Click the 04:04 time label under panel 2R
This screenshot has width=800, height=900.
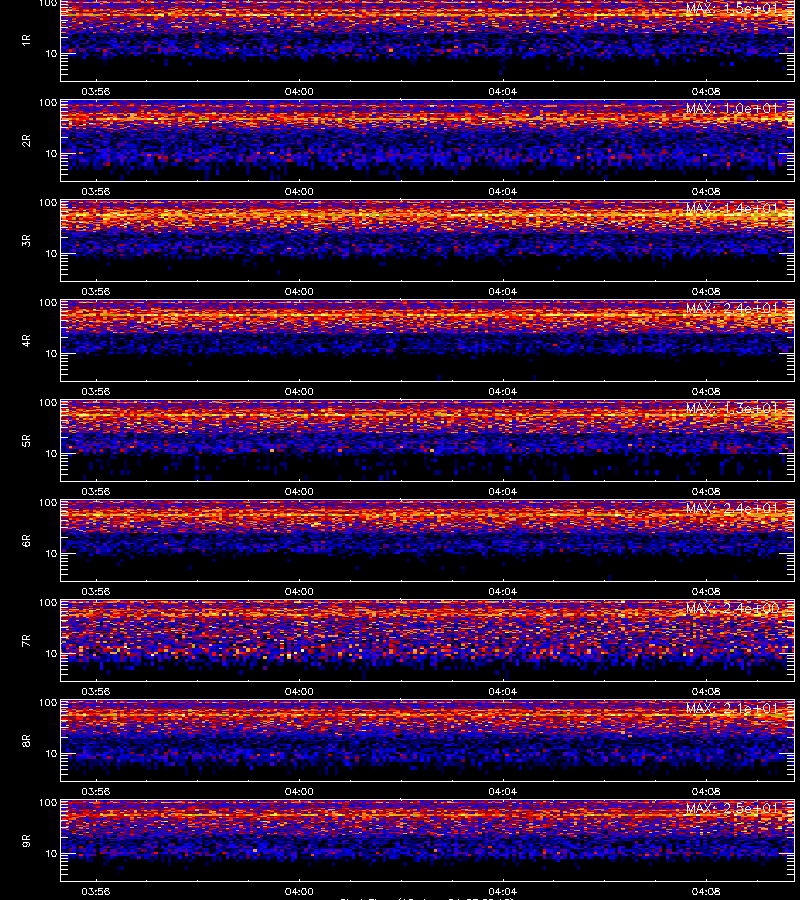click(502, 191)
